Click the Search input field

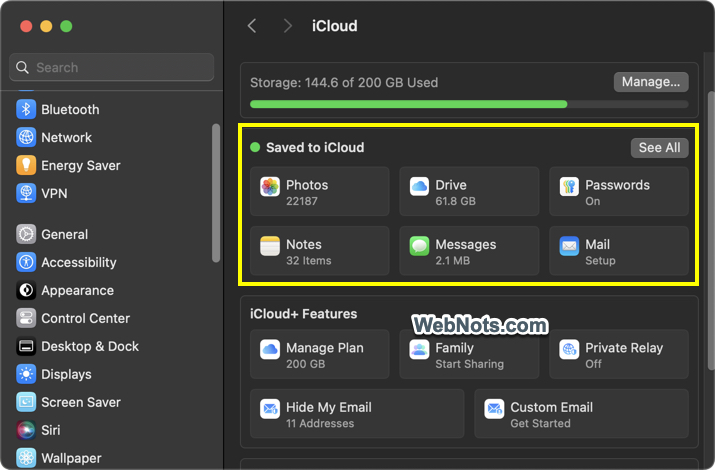tap(112, 67)
